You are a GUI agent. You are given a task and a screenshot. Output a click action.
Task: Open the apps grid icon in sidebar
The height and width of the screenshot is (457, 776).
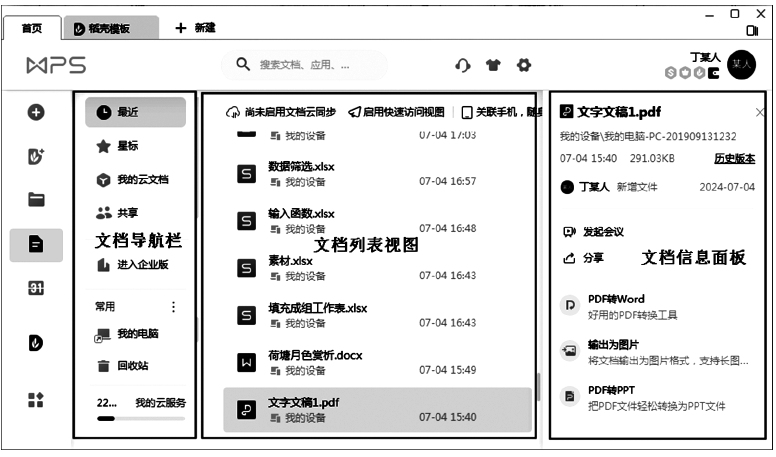[x=36, y=400]
